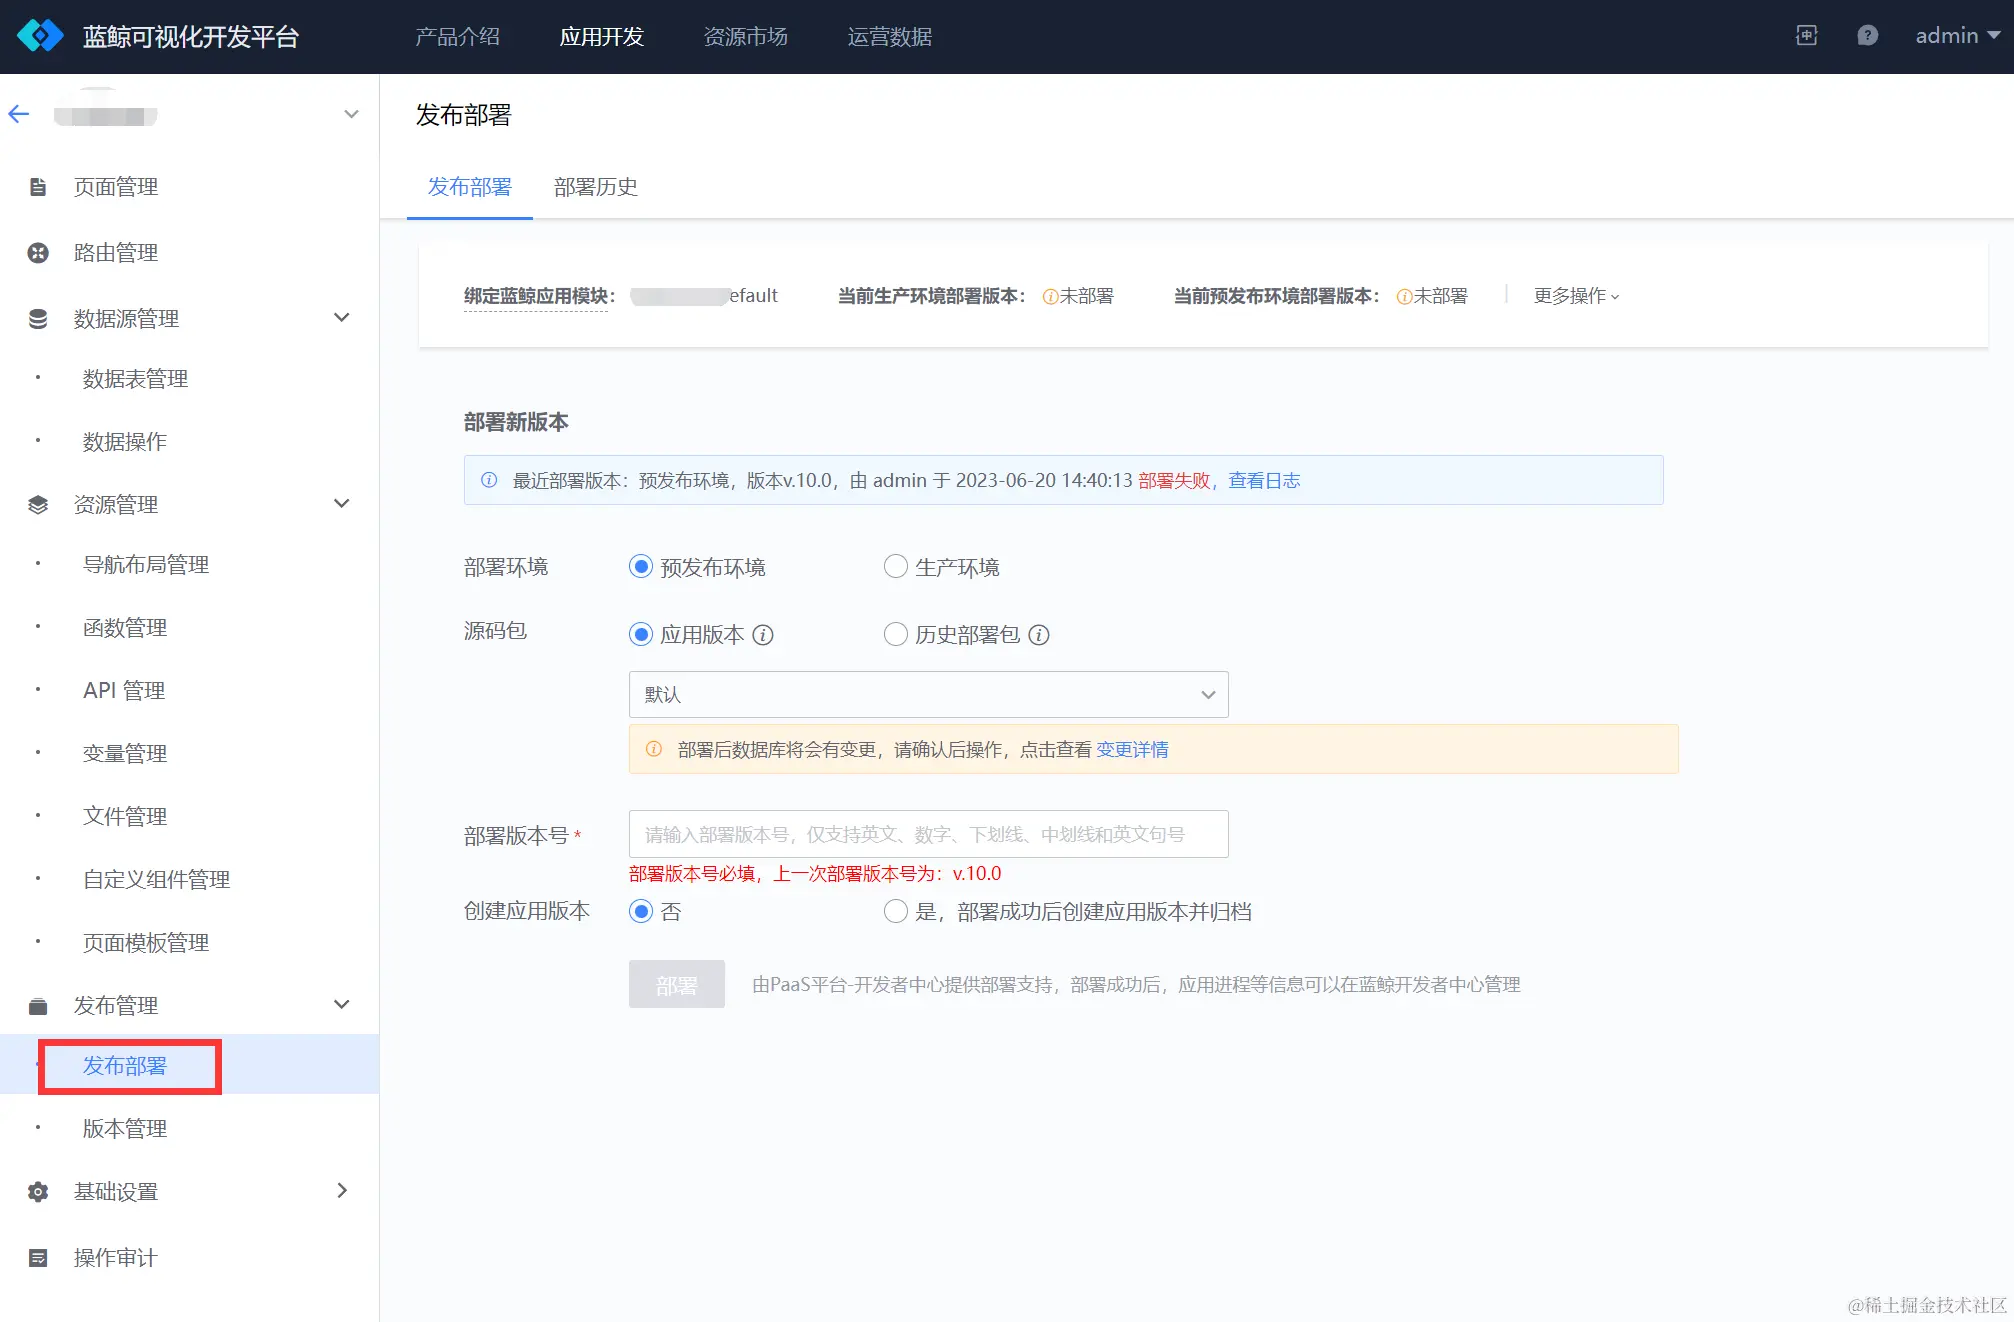
Task: Click the 路由管理 routing icon in sidebar
Action: point(38,252)
